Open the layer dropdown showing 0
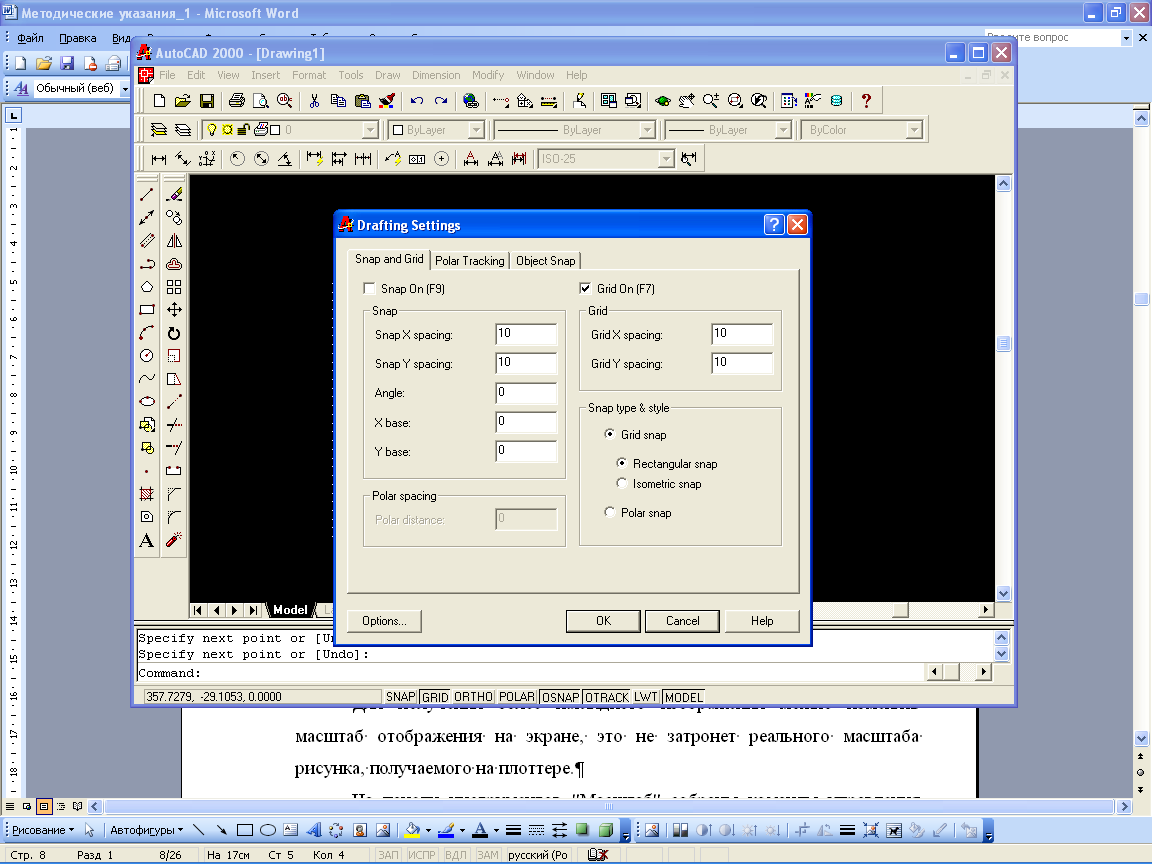The image size is (1152, 864). [x=370, y=130]
